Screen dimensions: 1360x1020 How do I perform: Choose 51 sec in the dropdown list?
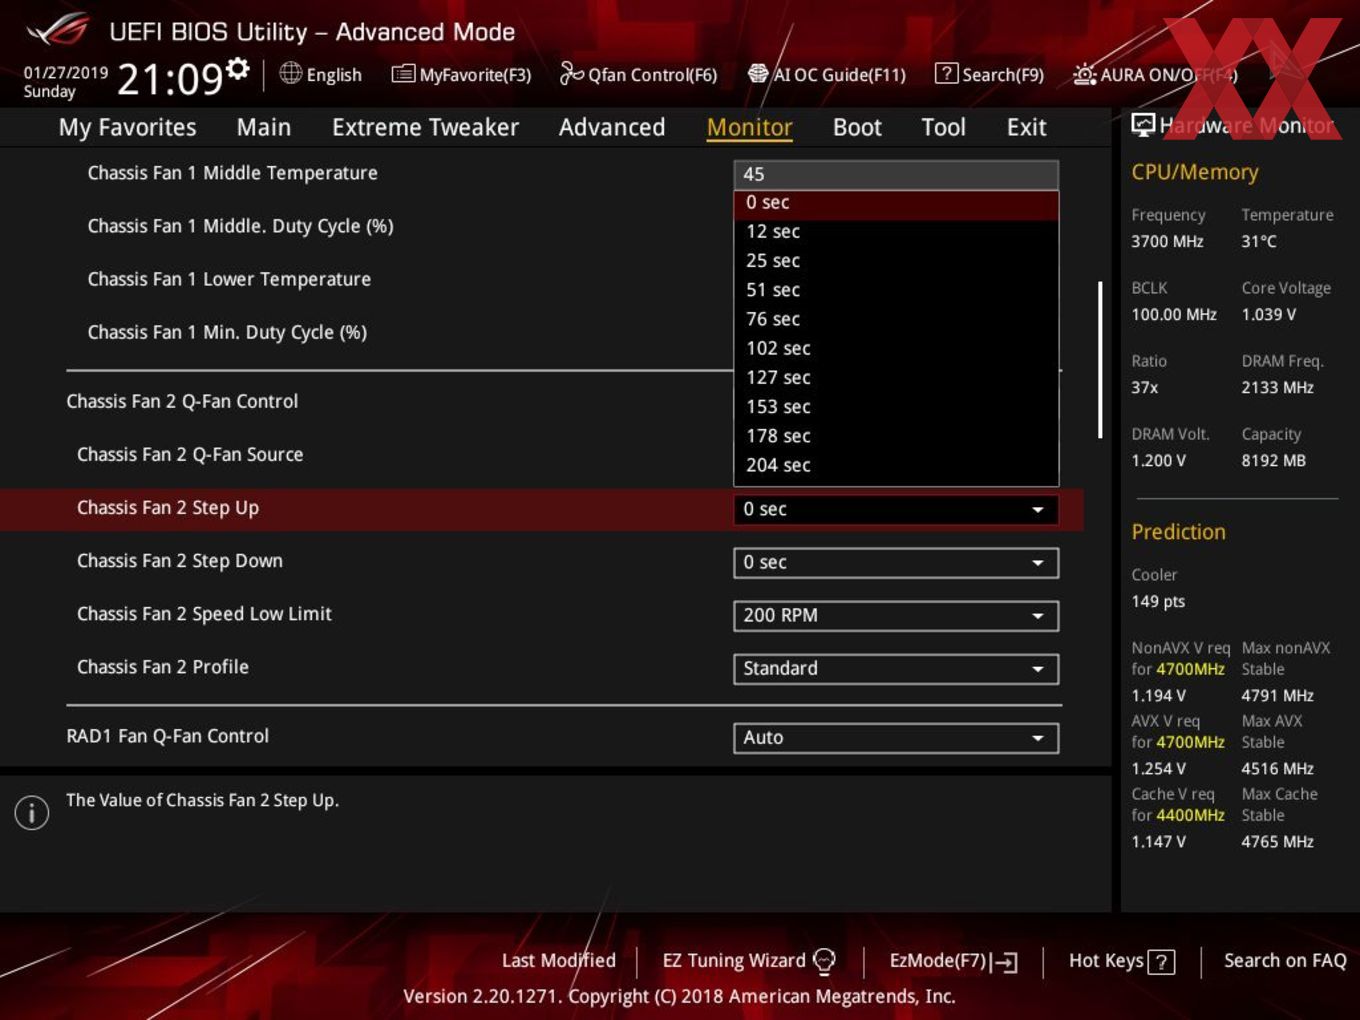click(x=896, y=290)
